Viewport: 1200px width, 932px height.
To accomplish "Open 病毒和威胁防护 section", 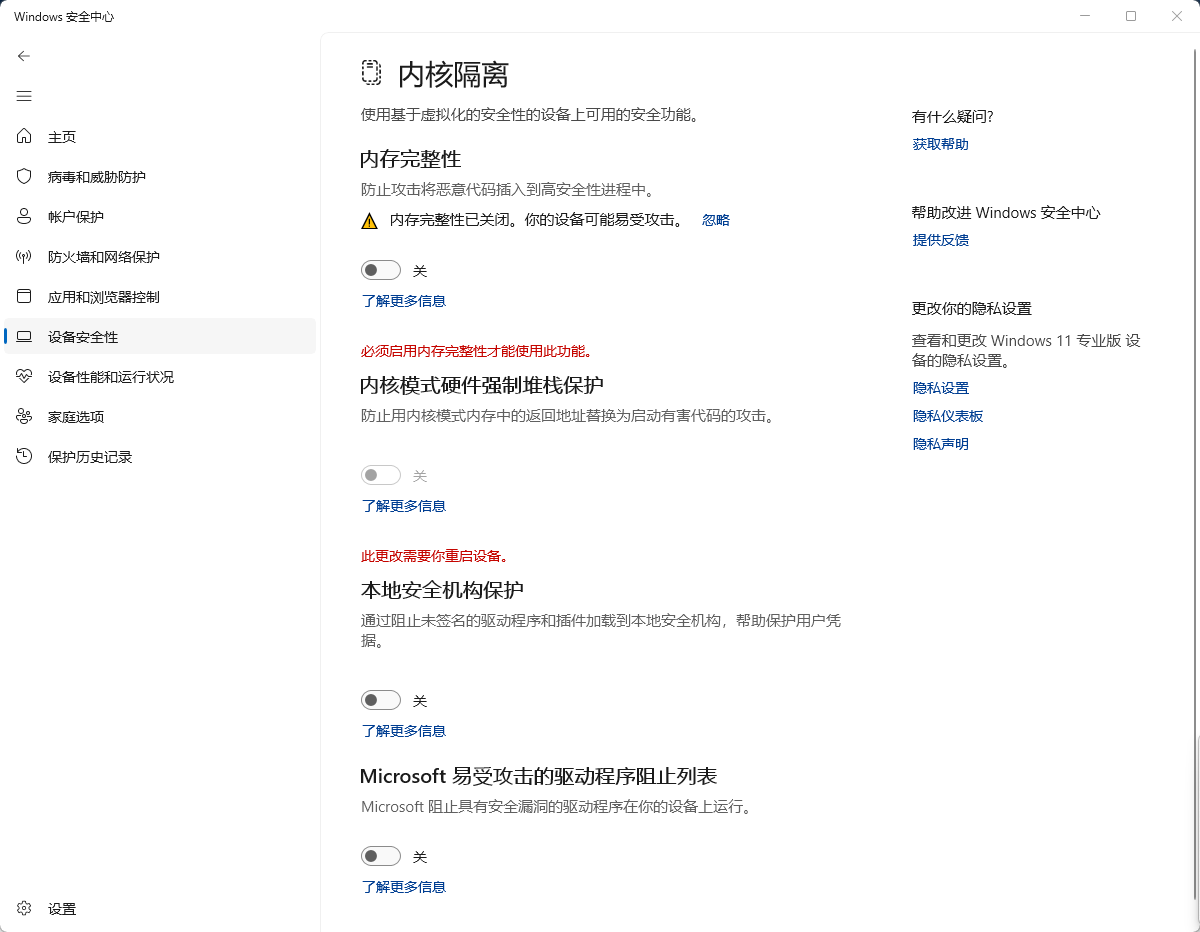I will (160, 177).
